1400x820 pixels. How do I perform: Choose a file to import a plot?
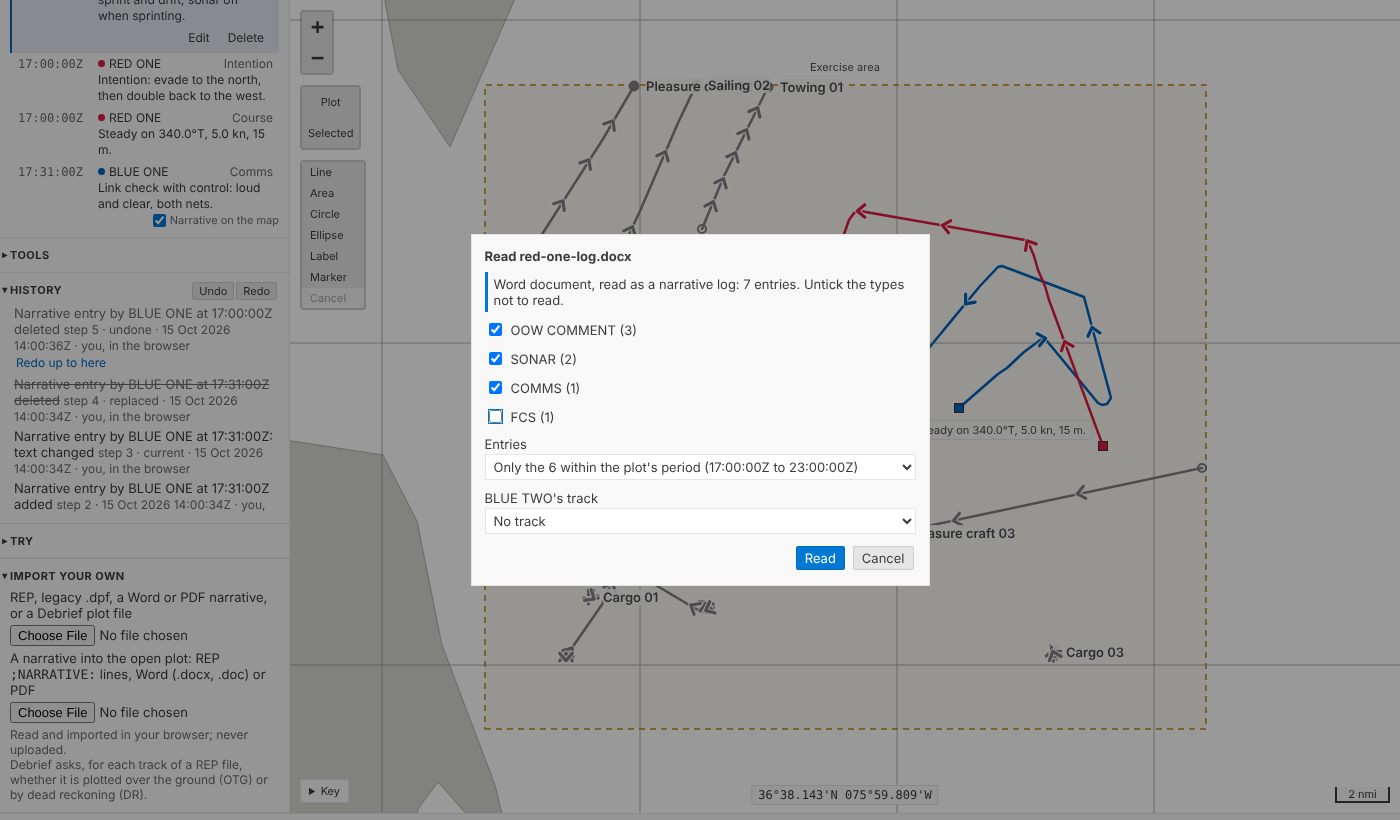point(52,636)
